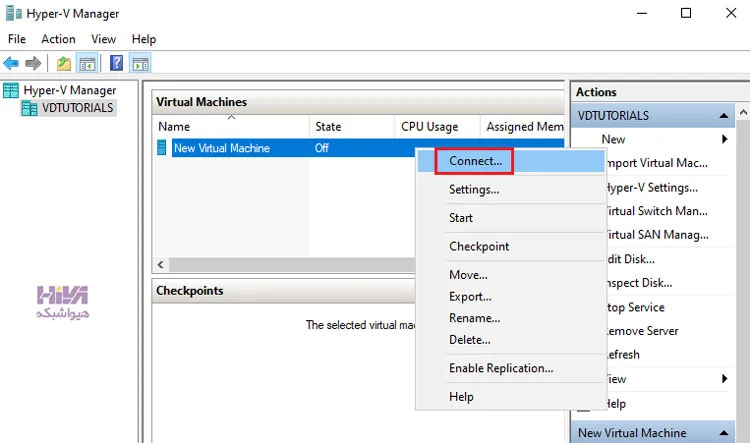Toggle the Show/Hide Console Tree icon
This screenshot has height=443, width=750.
87,63
